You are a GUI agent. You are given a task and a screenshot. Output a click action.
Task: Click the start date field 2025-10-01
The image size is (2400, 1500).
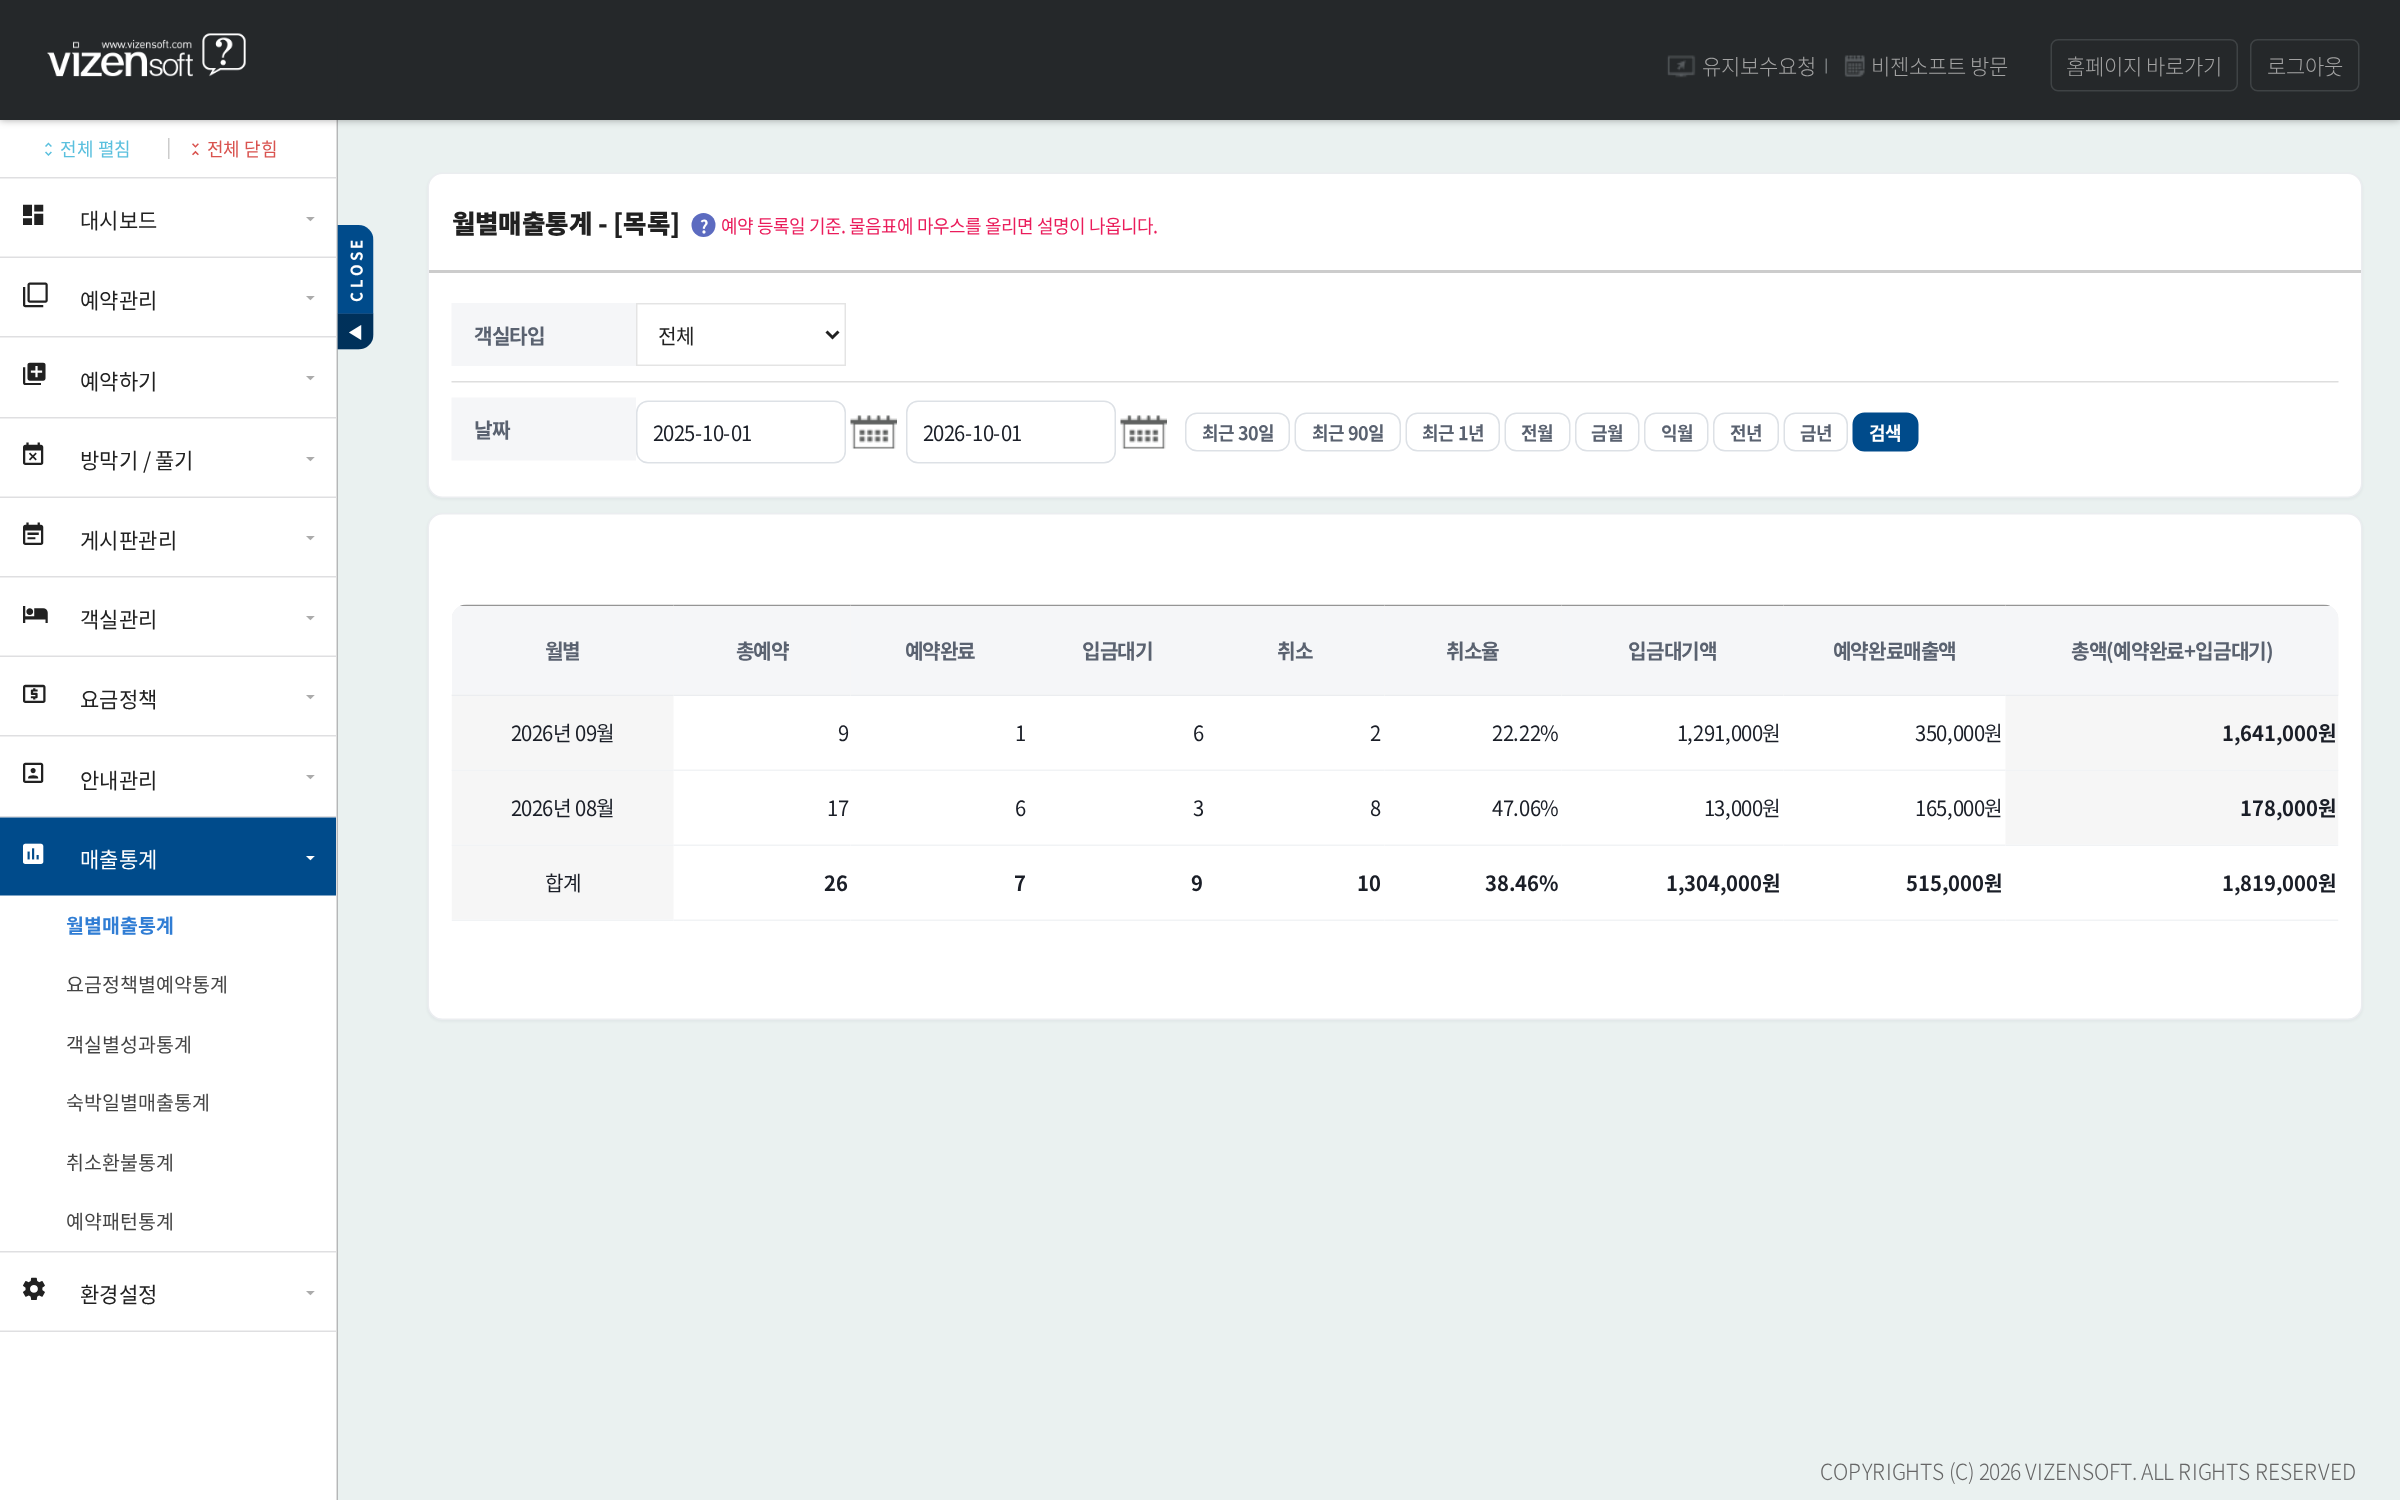pyautogui.click(x=741, y=432)
